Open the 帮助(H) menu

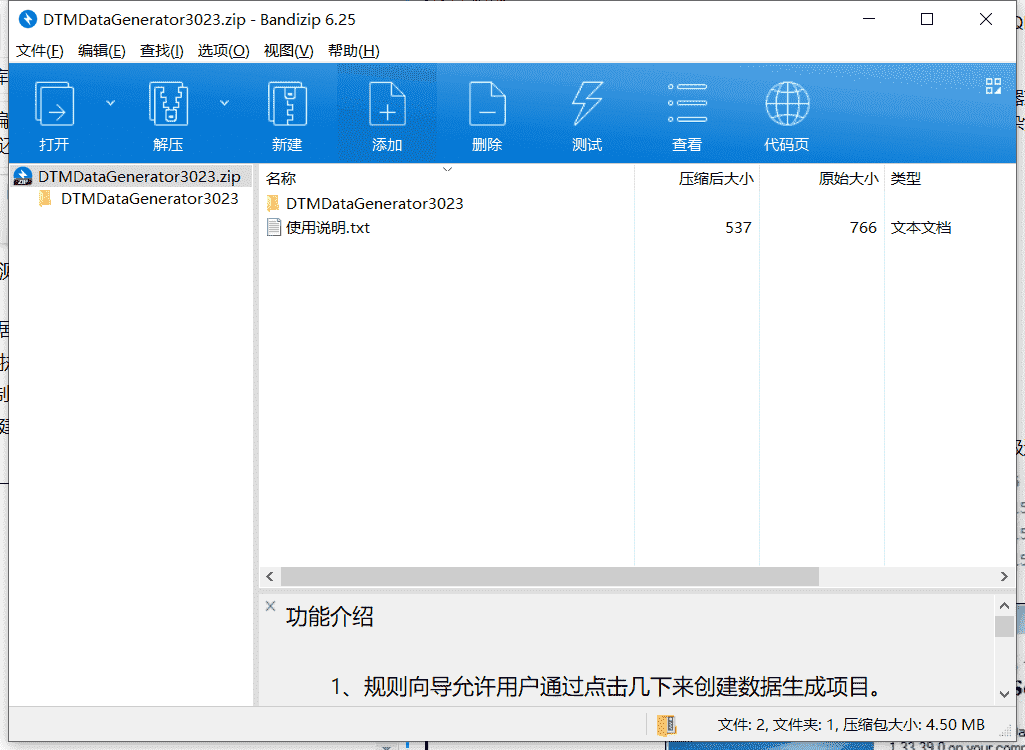[x=354, y=51]
